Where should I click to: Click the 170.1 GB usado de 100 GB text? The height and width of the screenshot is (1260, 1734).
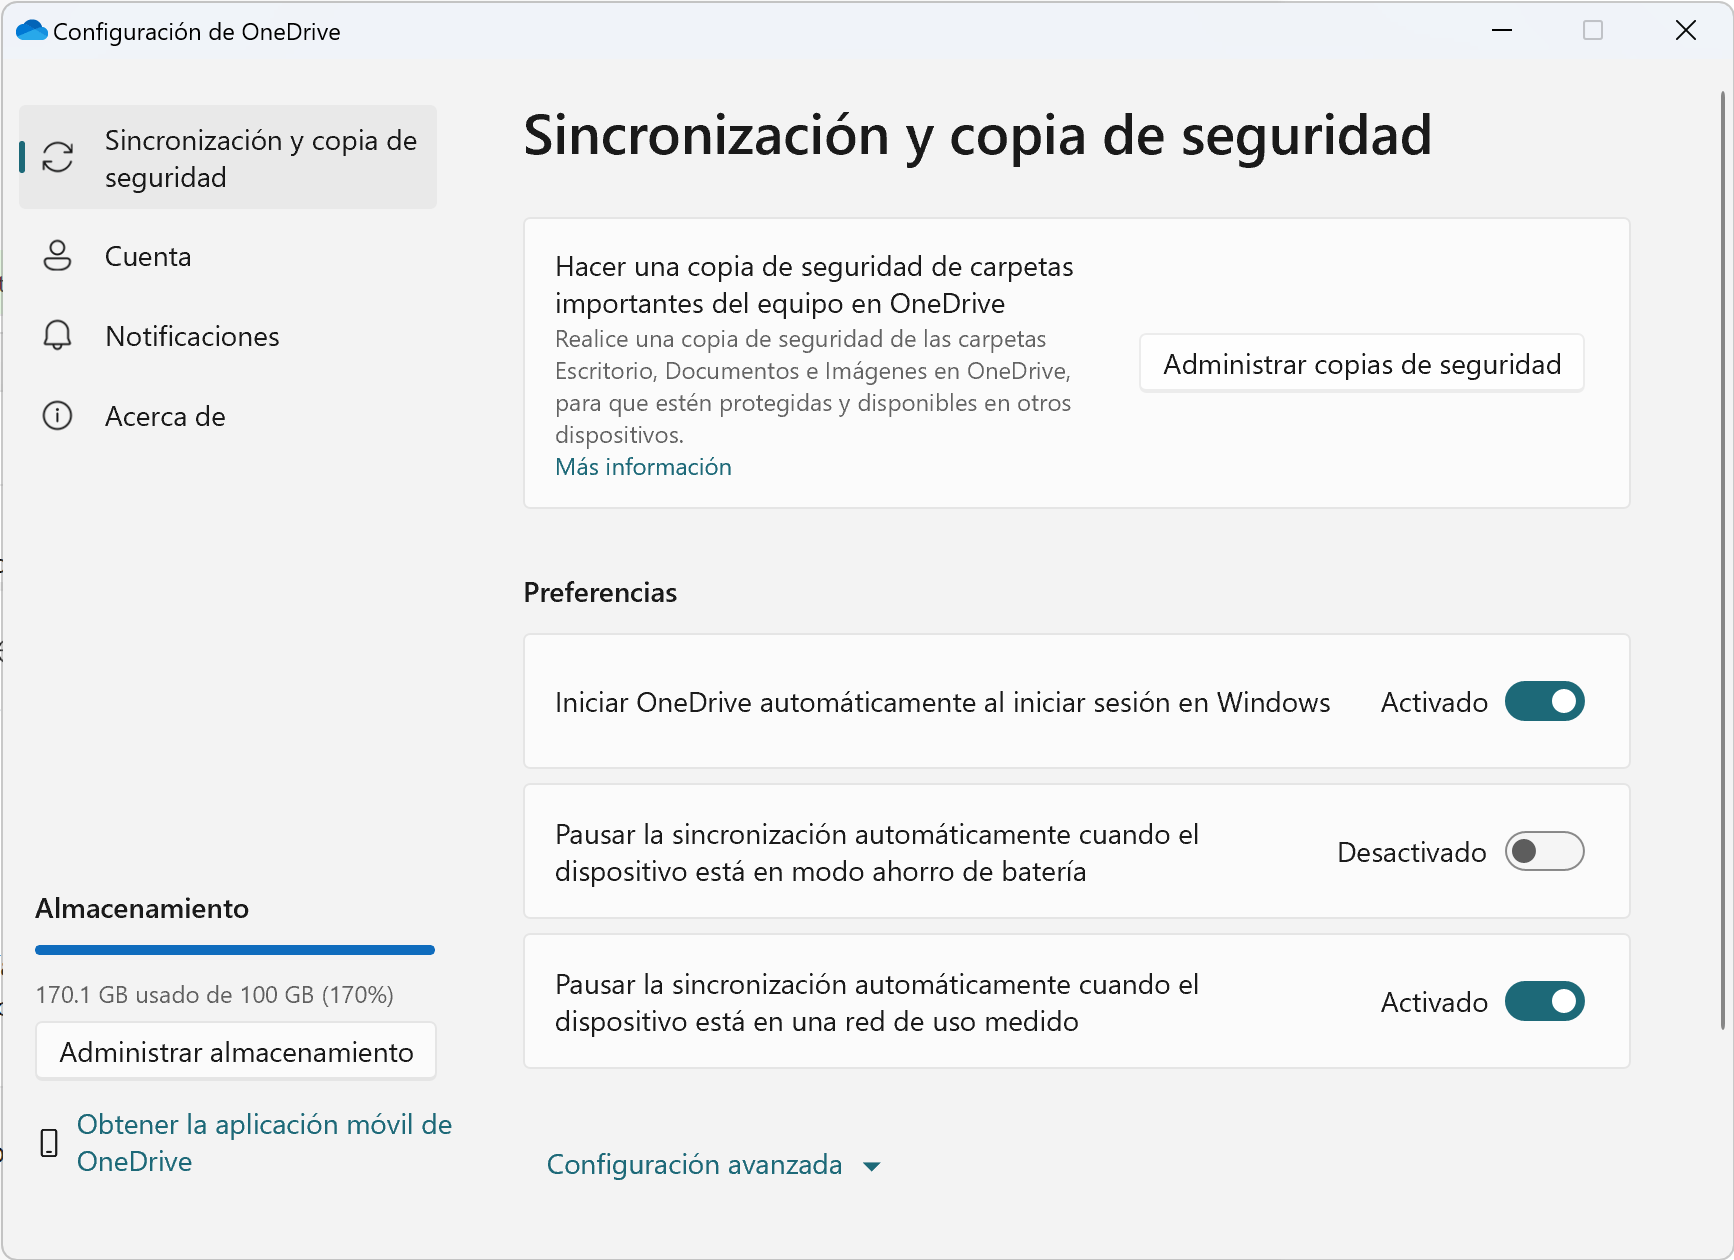pyautogui.click(x=214, y=995)
